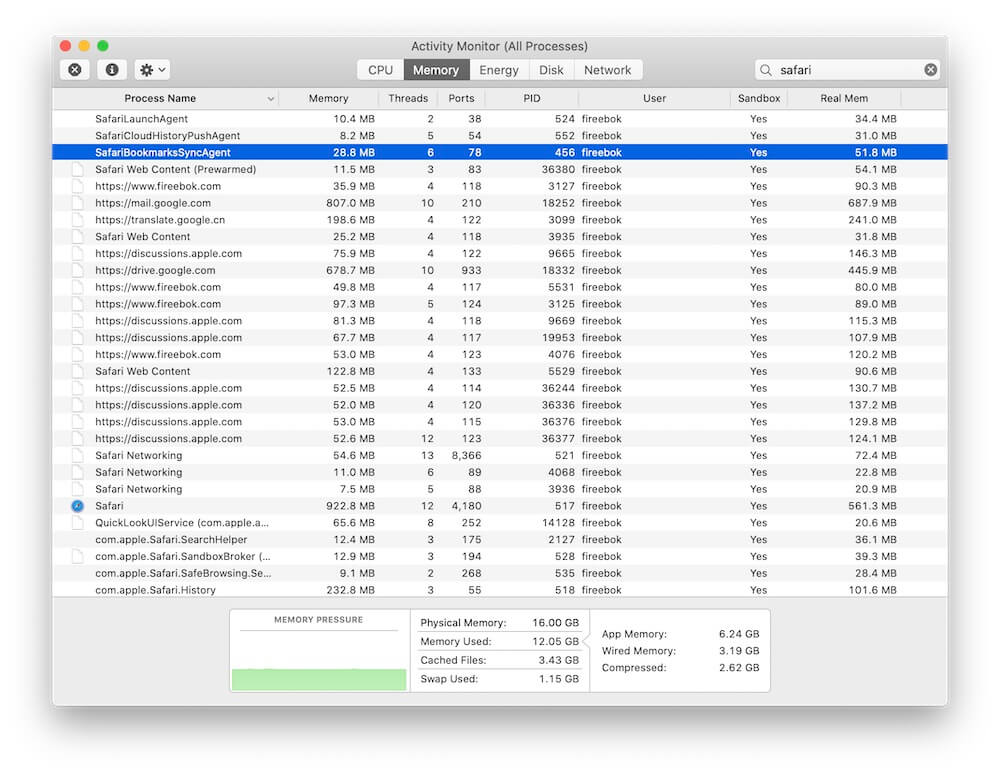Select https://www.fireebok.com with PID 5531

500,287
